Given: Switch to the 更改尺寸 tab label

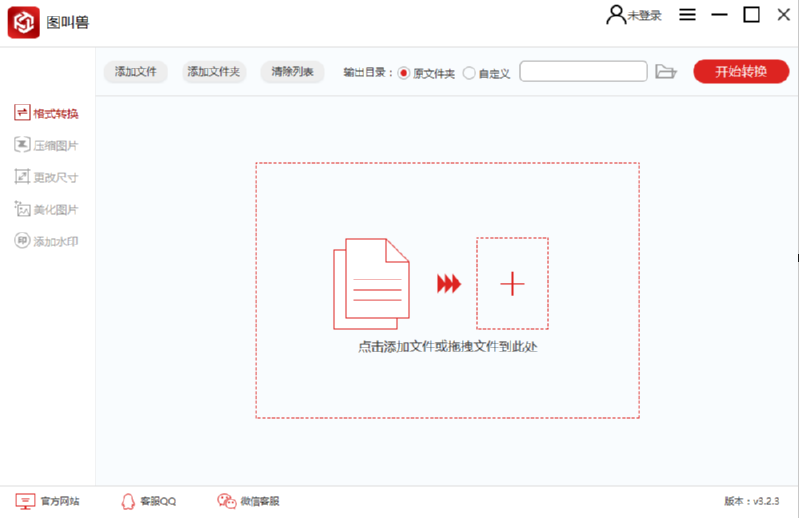Looking at the screenshot, I should point(56,178).
